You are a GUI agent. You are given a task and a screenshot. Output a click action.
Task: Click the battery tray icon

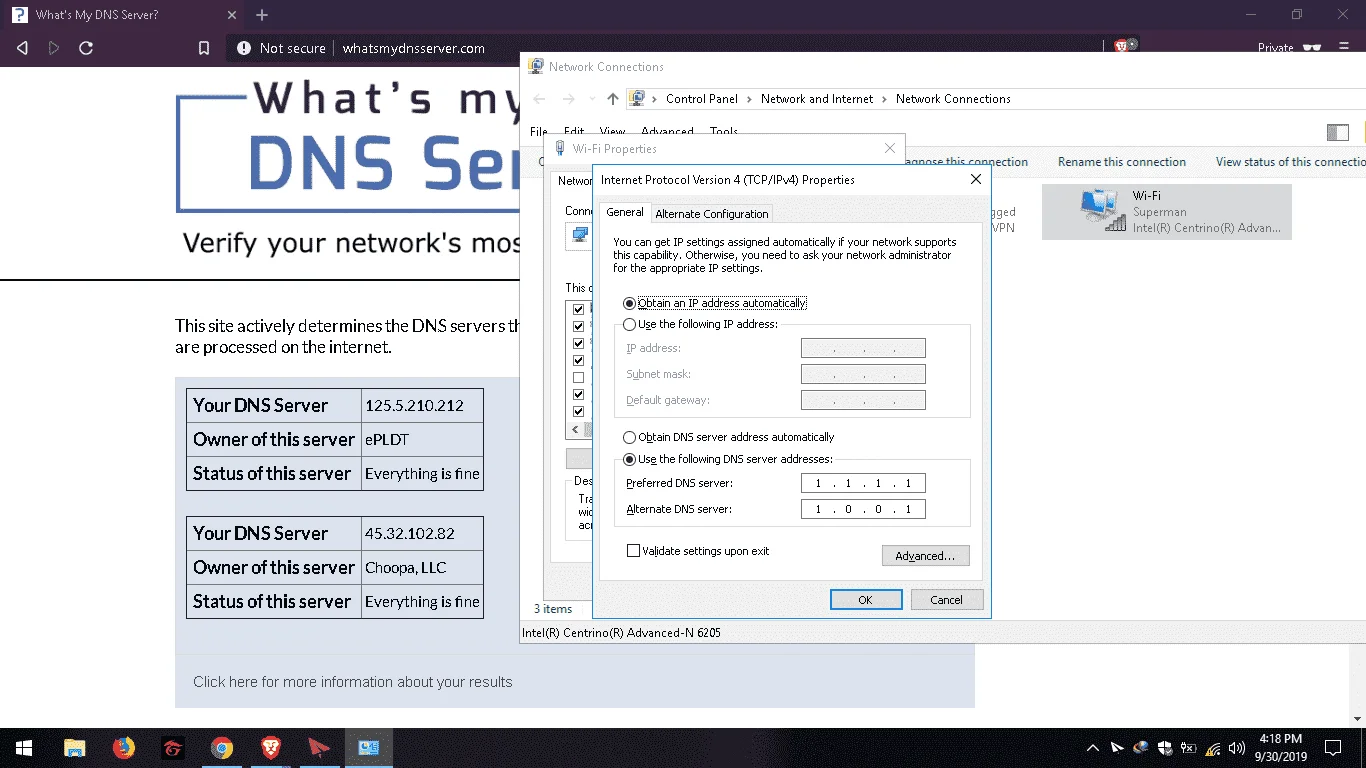click(x=1189, y=748)
